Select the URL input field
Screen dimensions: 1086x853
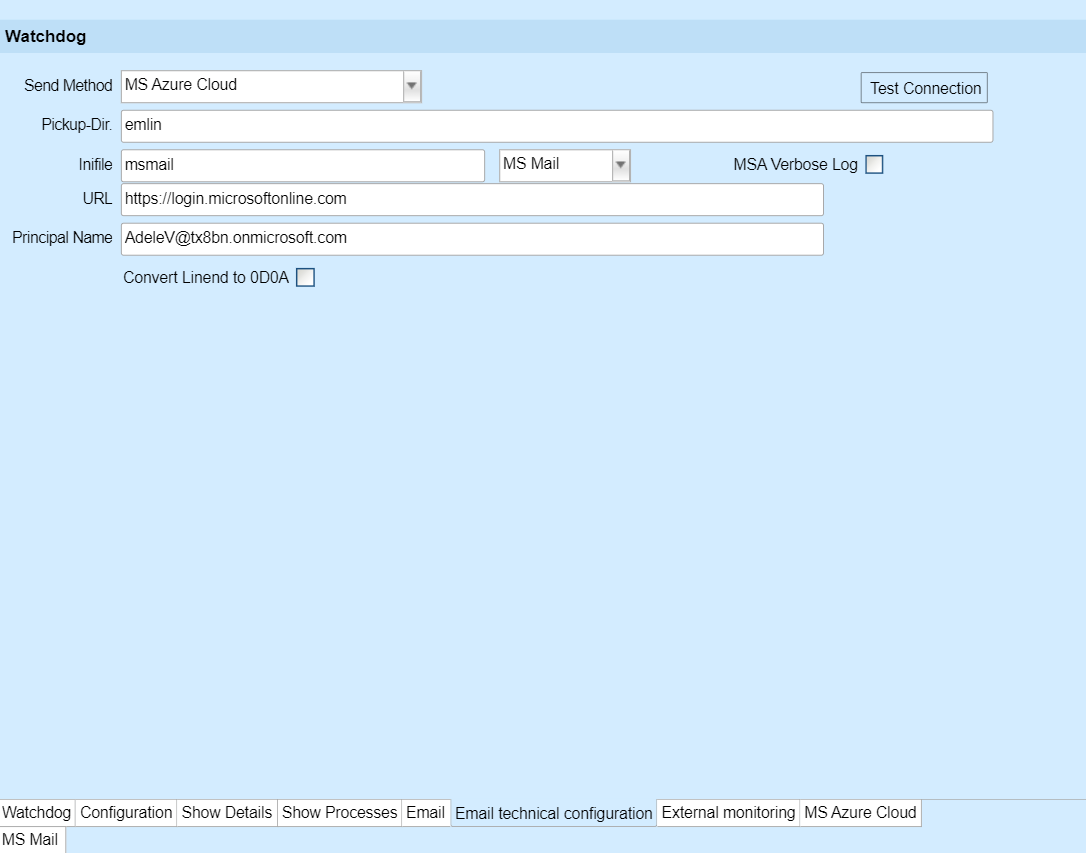472,199
